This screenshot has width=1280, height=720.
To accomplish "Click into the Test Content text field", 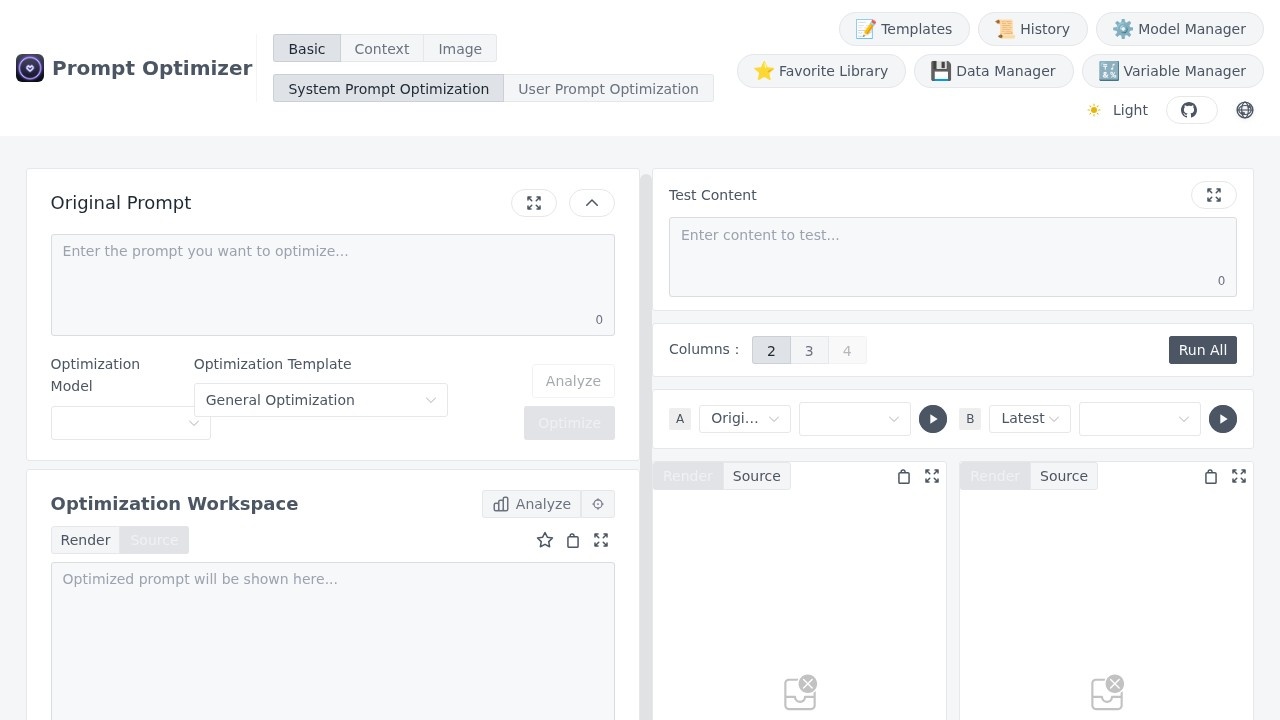I will [x=952, y=256].
